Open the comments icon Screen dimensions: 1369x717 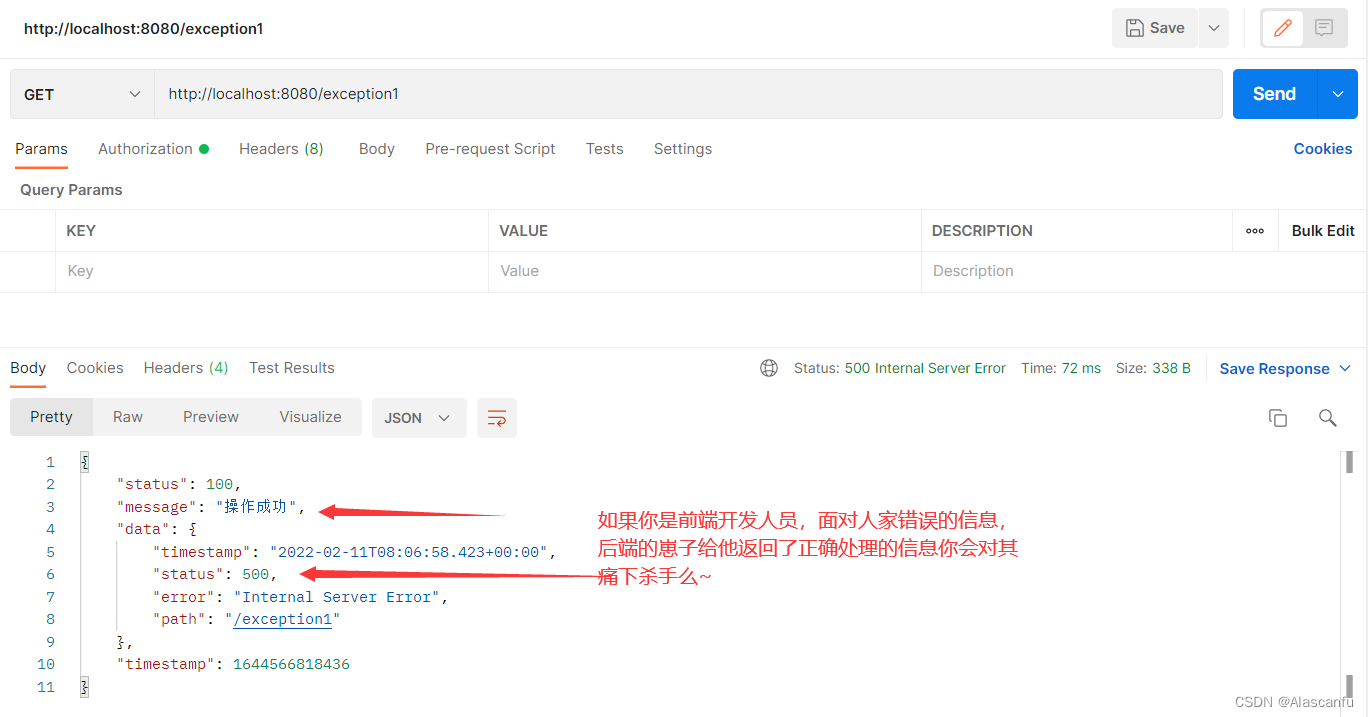[1324, 28]
